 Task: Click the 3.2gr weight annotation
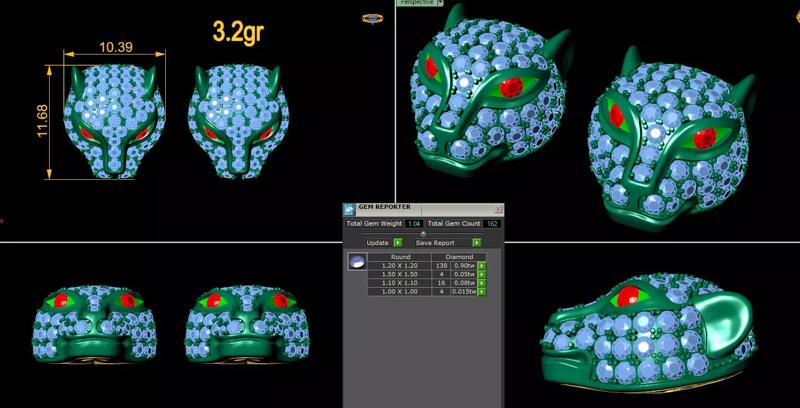[238, 32]
